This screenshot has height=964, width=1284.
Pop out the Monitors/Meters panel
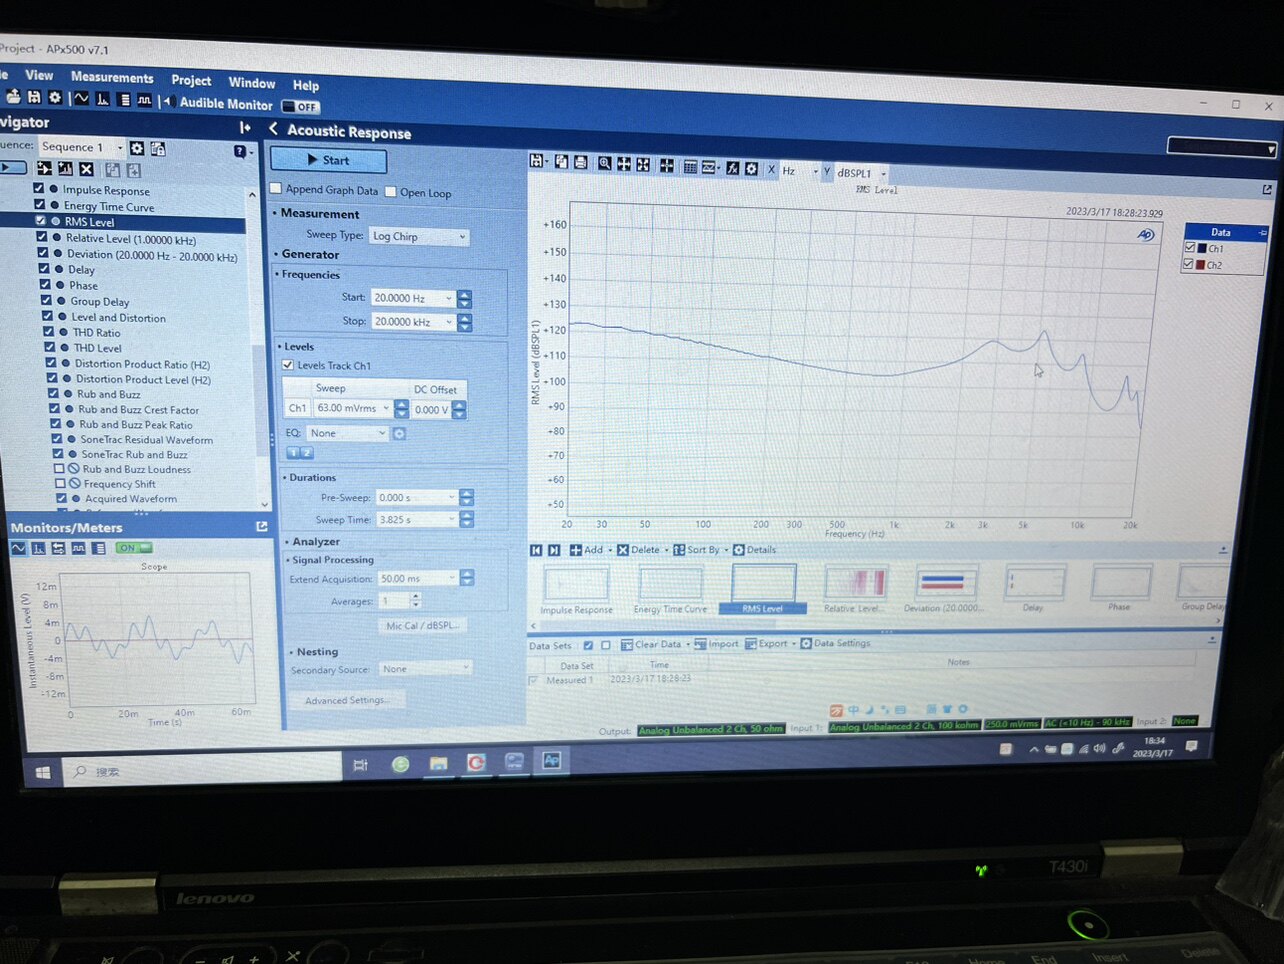pyautogui.click(x=262, y=526)
